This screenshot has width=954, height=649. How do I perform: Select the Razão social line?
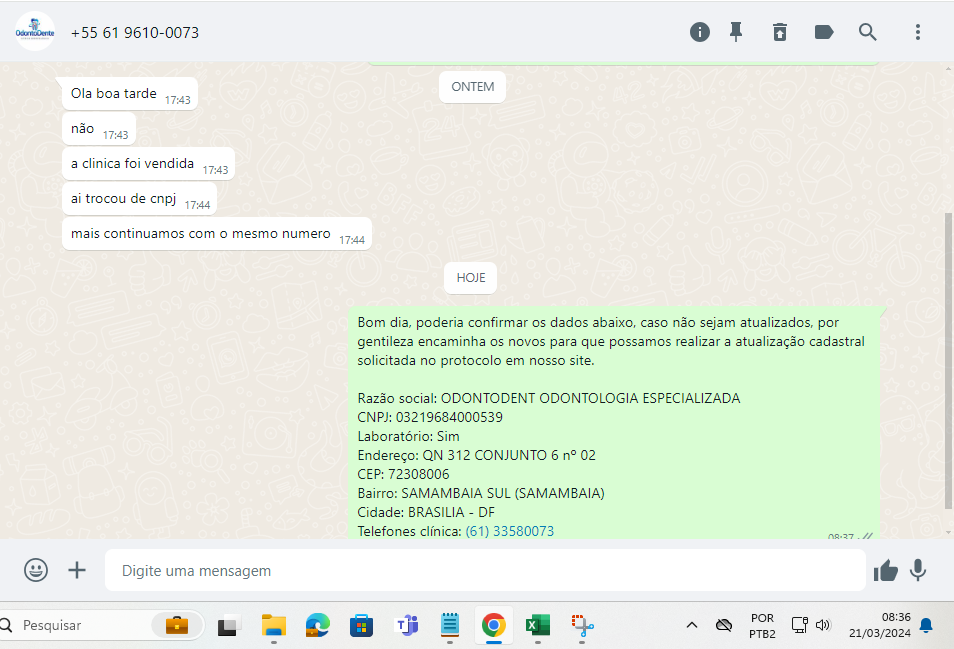(x=548, y=398)
